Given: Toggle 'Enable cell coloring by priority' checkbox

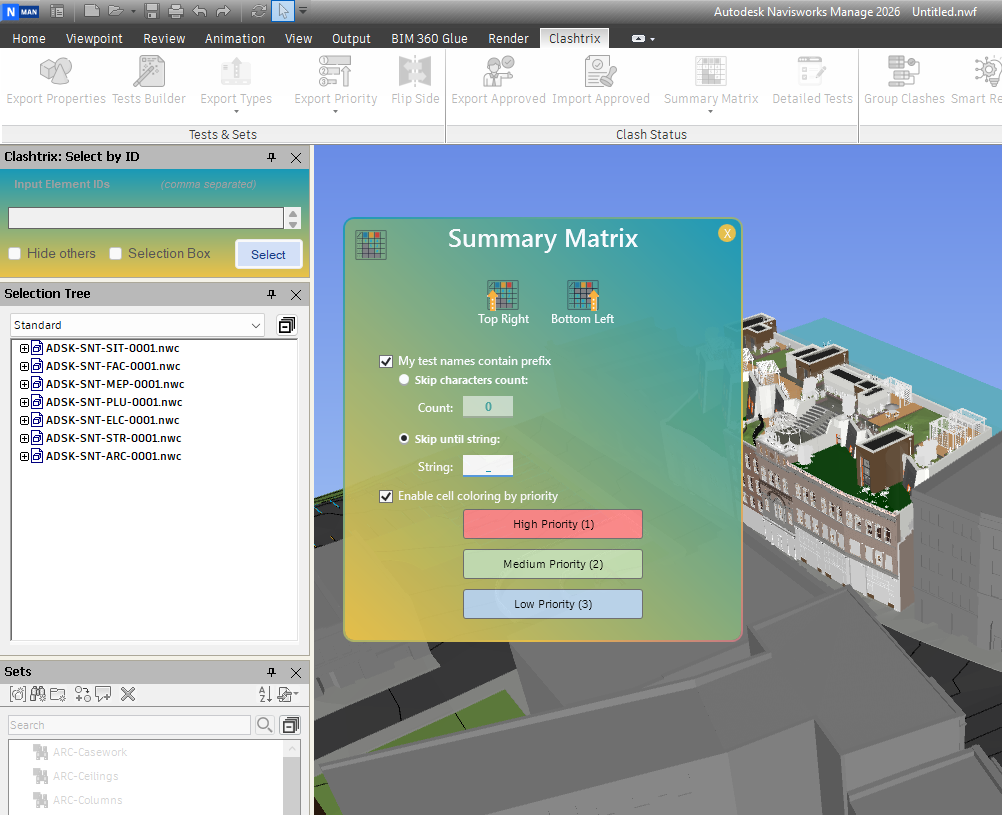Looking at the screenshot, I should tap(386, 496).
